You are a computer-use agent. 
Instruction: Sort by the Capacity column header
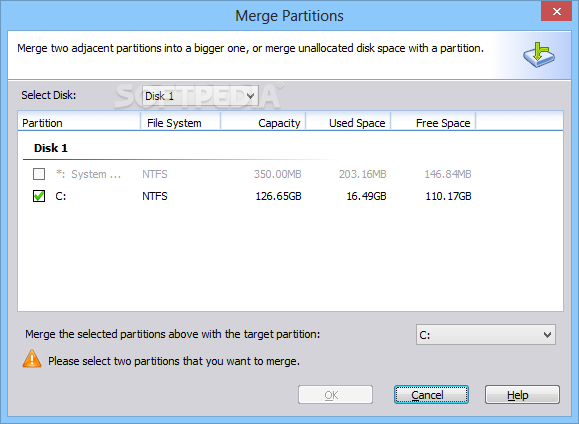tap(263, 123)
